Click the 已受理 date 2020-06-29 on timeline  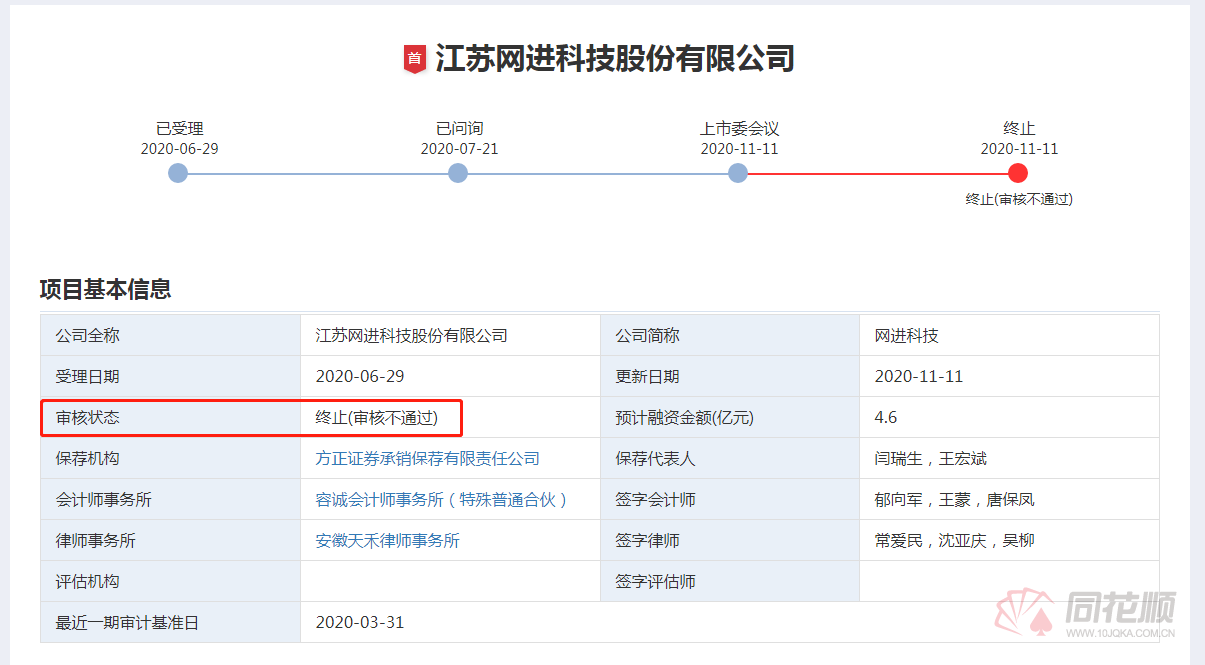click(179, 149)
